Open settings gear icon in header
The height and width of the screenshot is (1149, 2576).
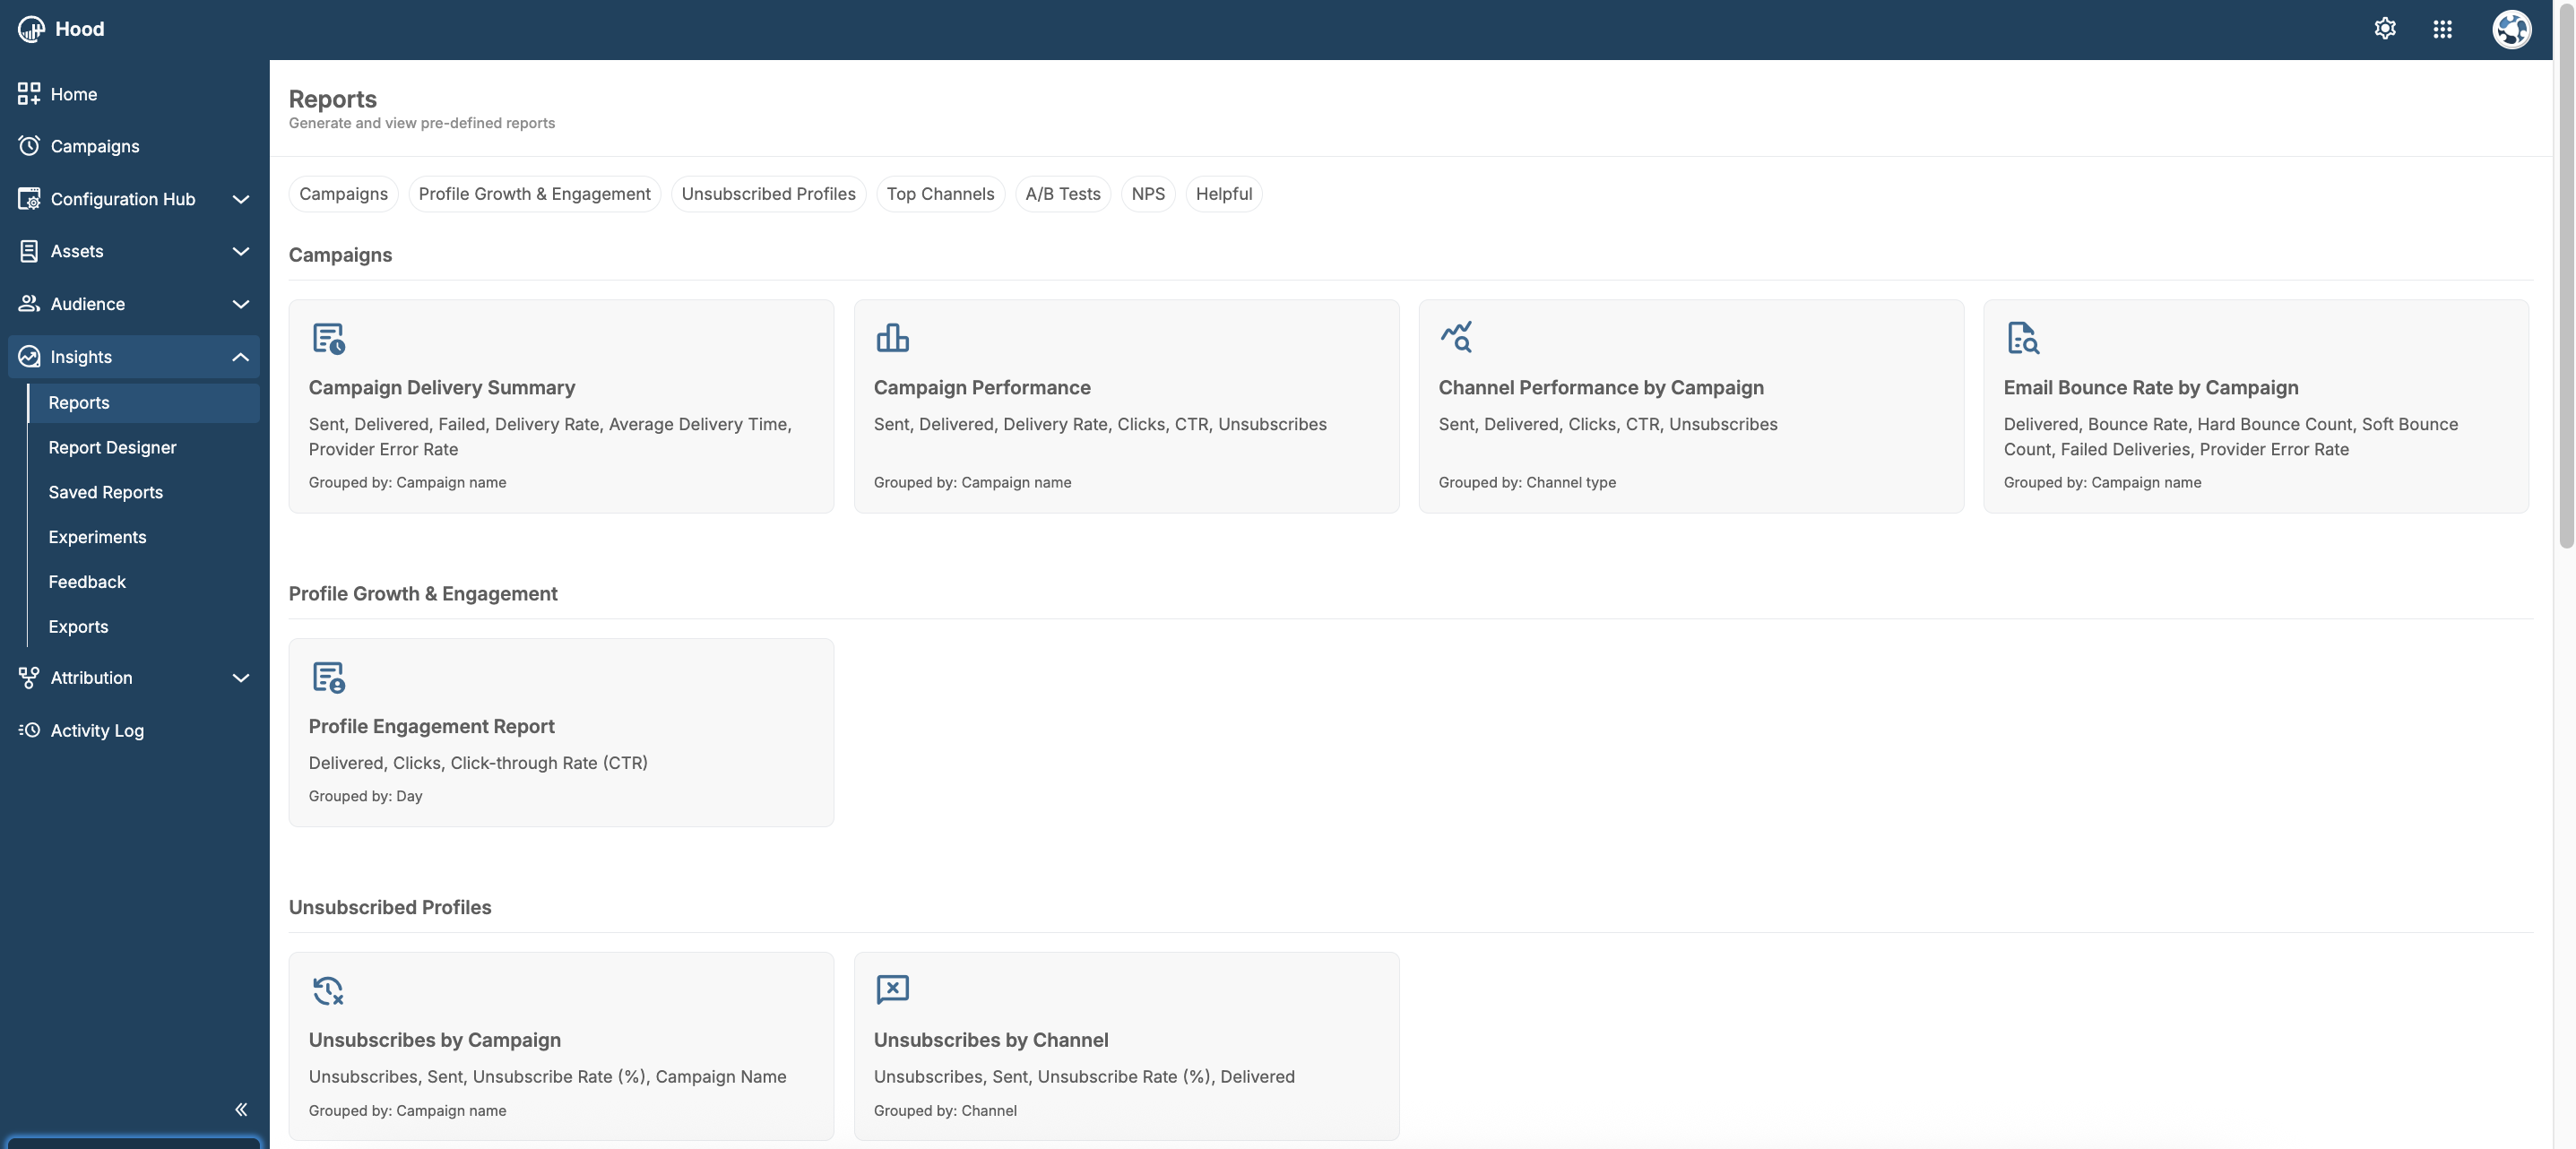2384,29
